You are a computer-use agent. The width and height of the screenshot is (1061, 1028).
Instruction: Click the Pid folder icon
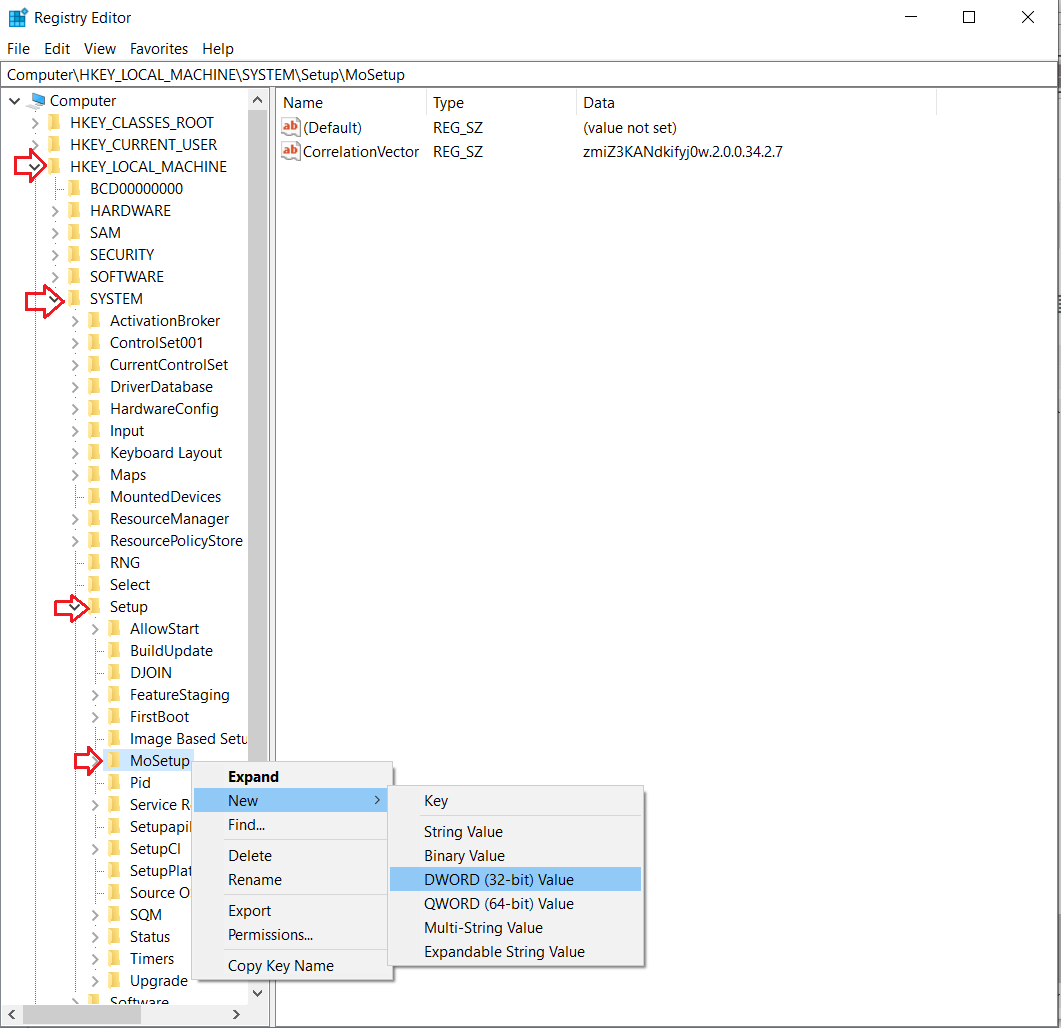click(x=116, y=782)
